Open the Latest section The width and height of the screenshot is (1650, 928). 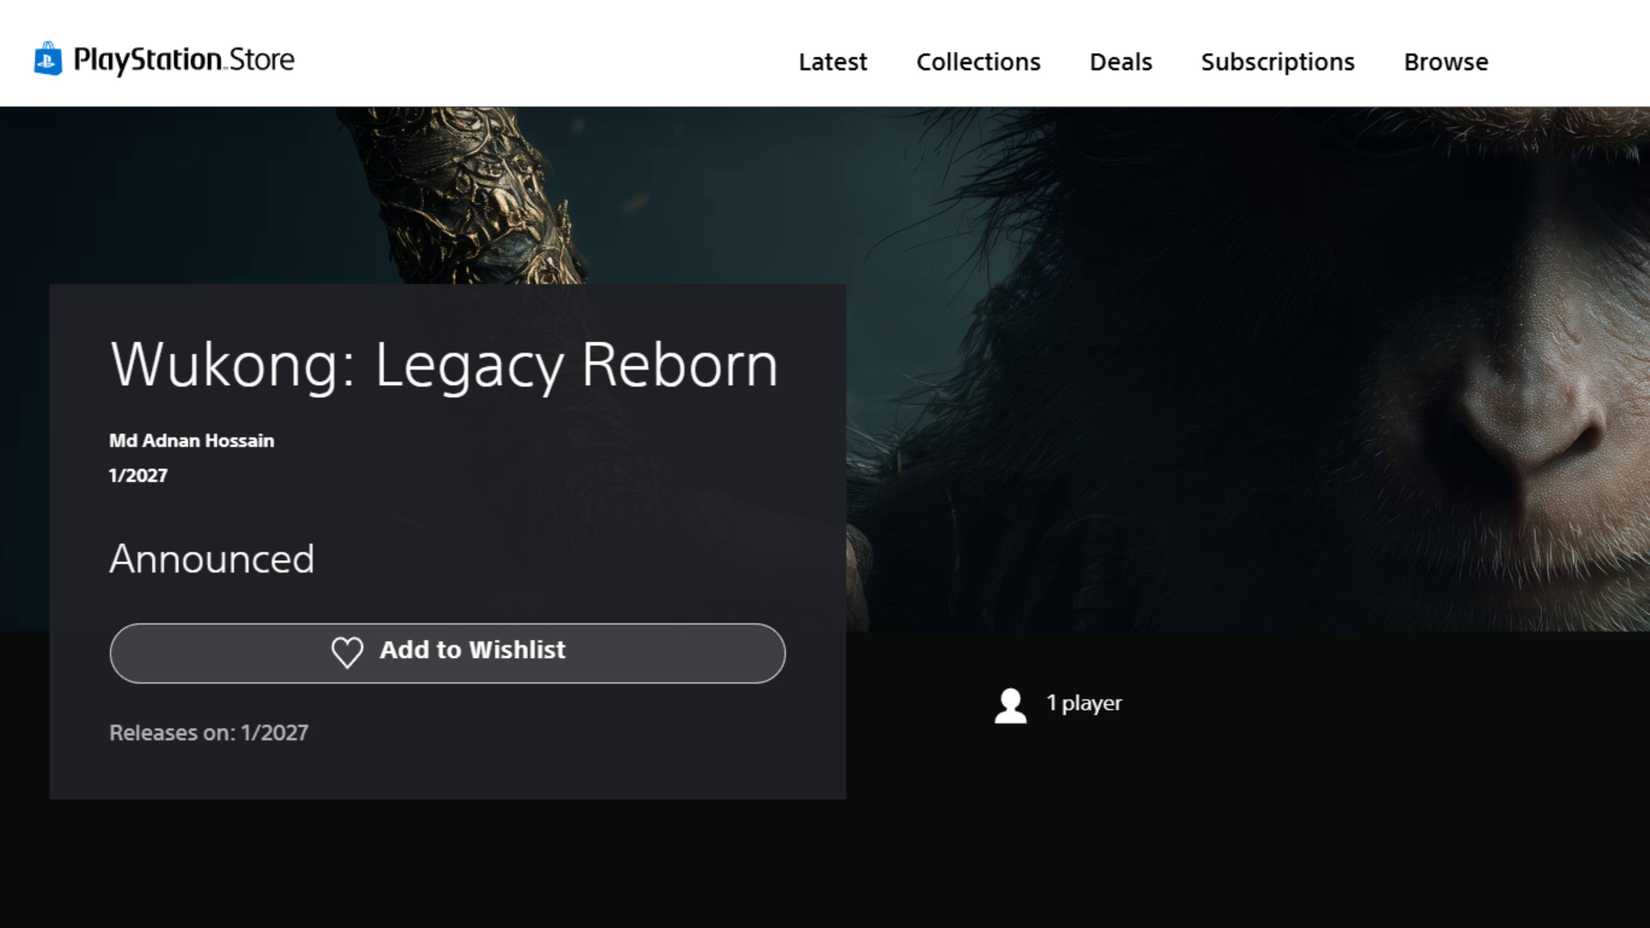(832, 62)
